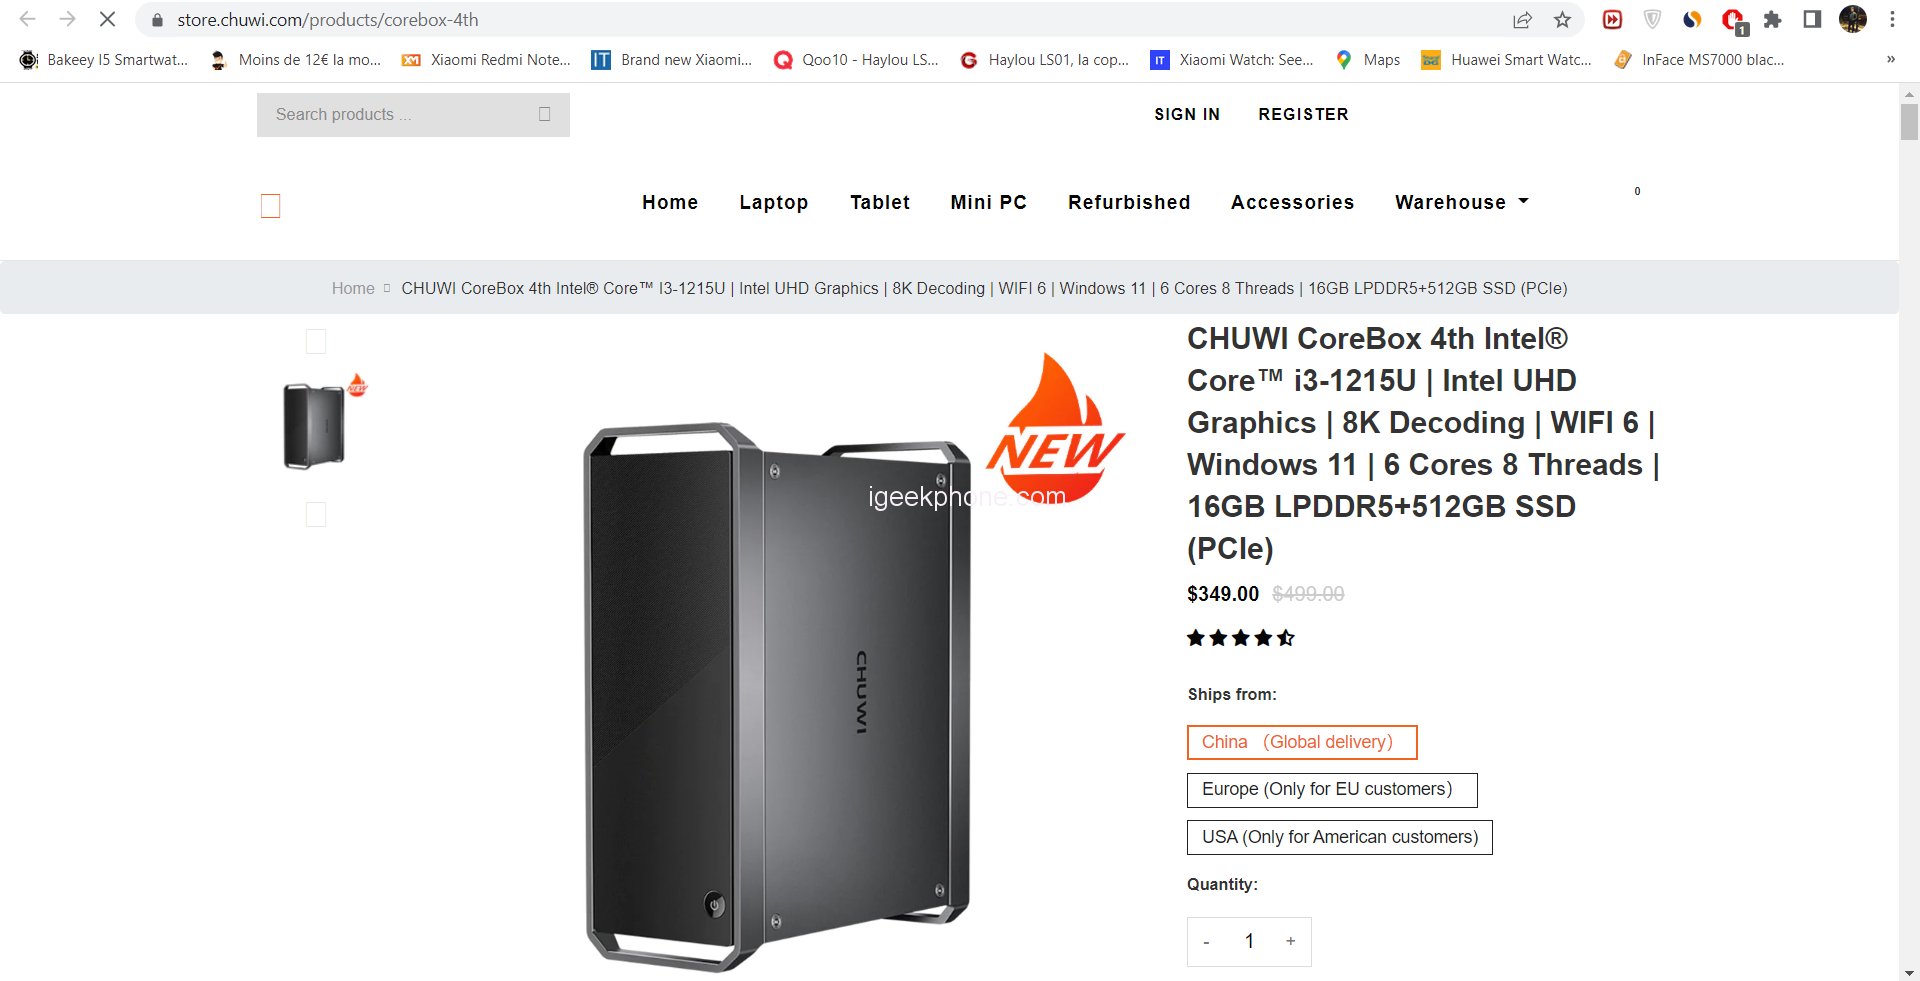Open the share page icon
1920x981 pixels.
(x=1522, y=19)
